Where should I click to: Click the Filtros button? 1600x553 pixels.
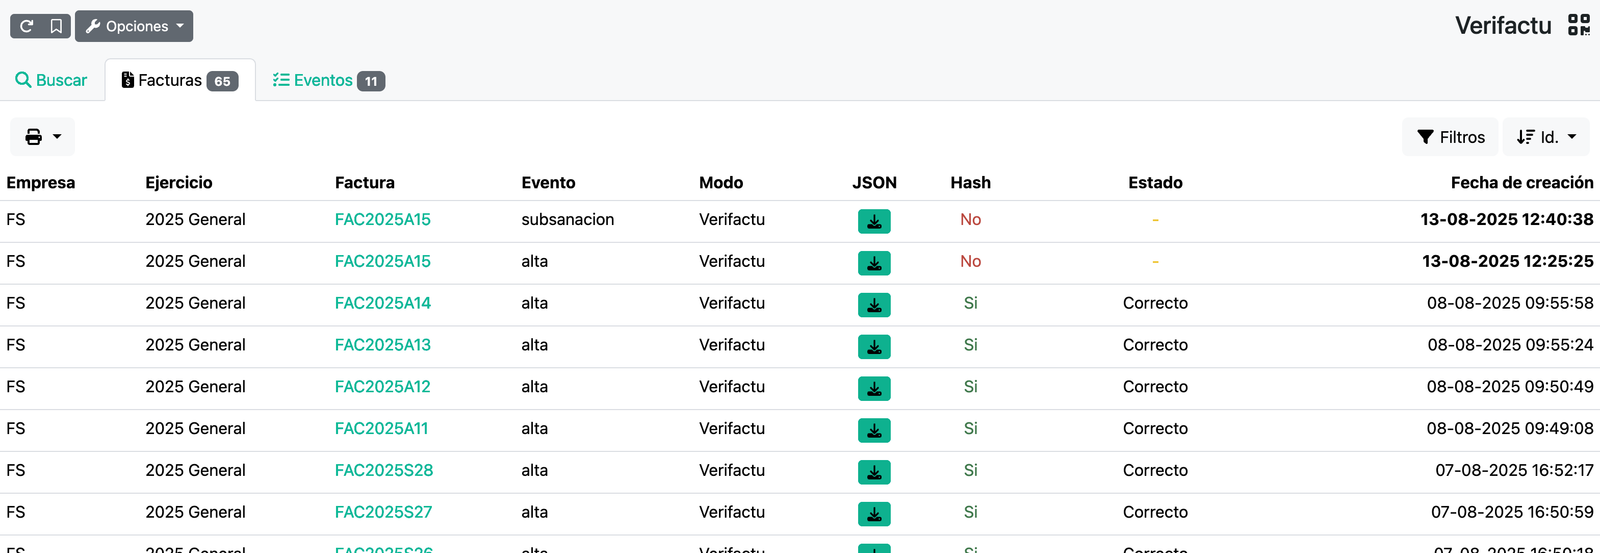1451,137
